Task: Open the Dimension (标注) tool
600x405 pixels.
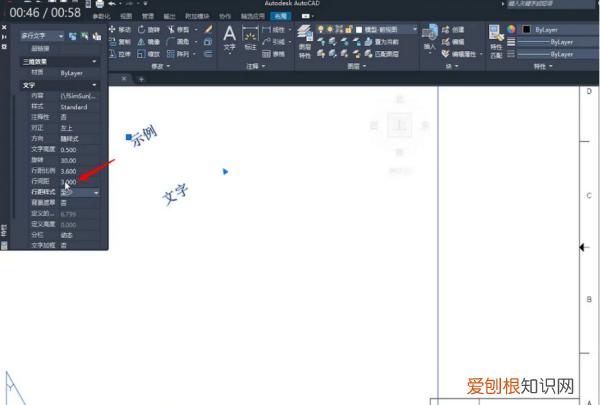Action: (250, 38)
